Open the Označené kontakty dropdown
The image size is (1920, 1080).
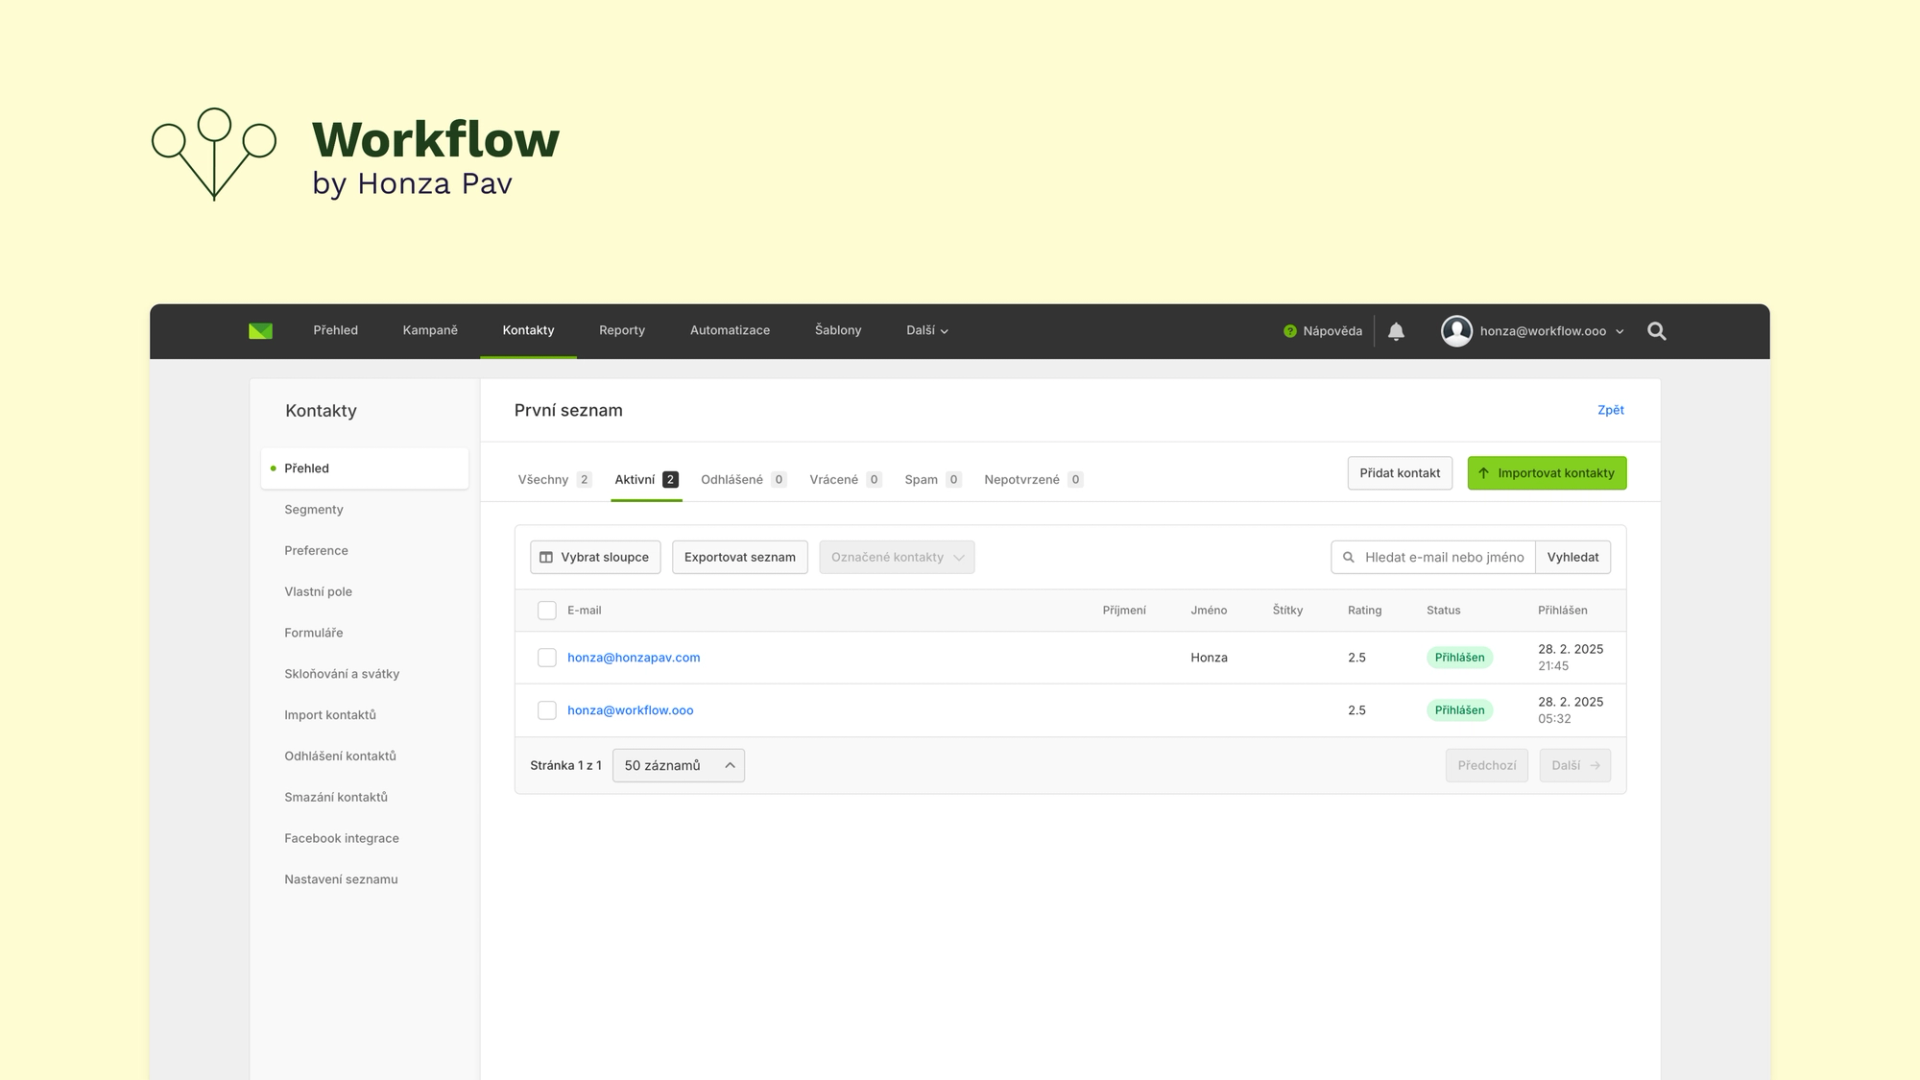[x=896, y=557]
